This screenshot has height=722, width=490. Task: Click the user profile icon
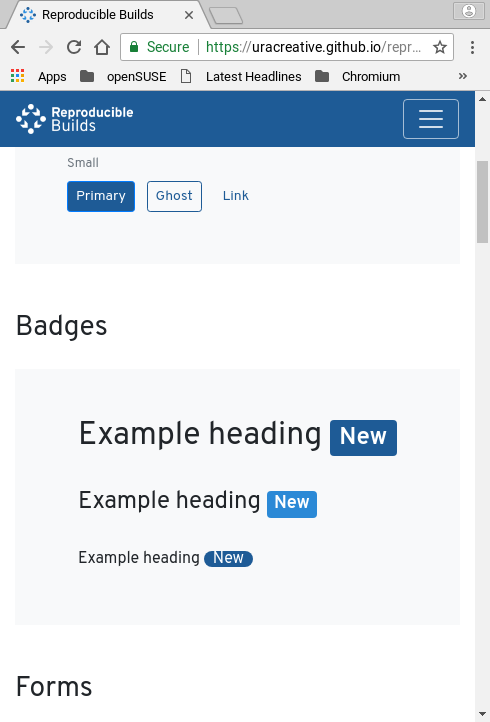[469, 11]
